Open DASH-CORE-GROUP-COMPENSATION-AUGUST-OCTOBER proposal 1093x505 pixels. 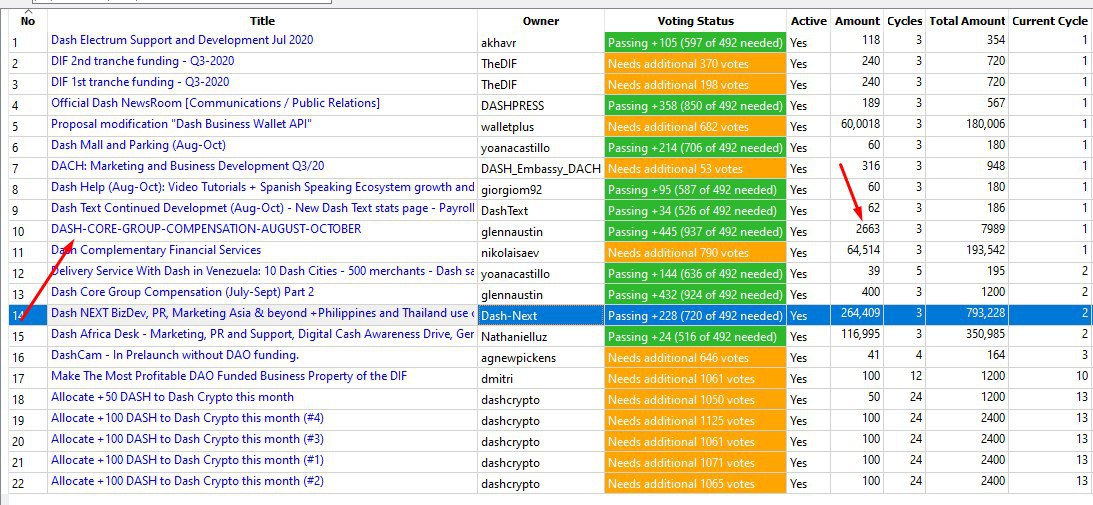coord(206,229)
